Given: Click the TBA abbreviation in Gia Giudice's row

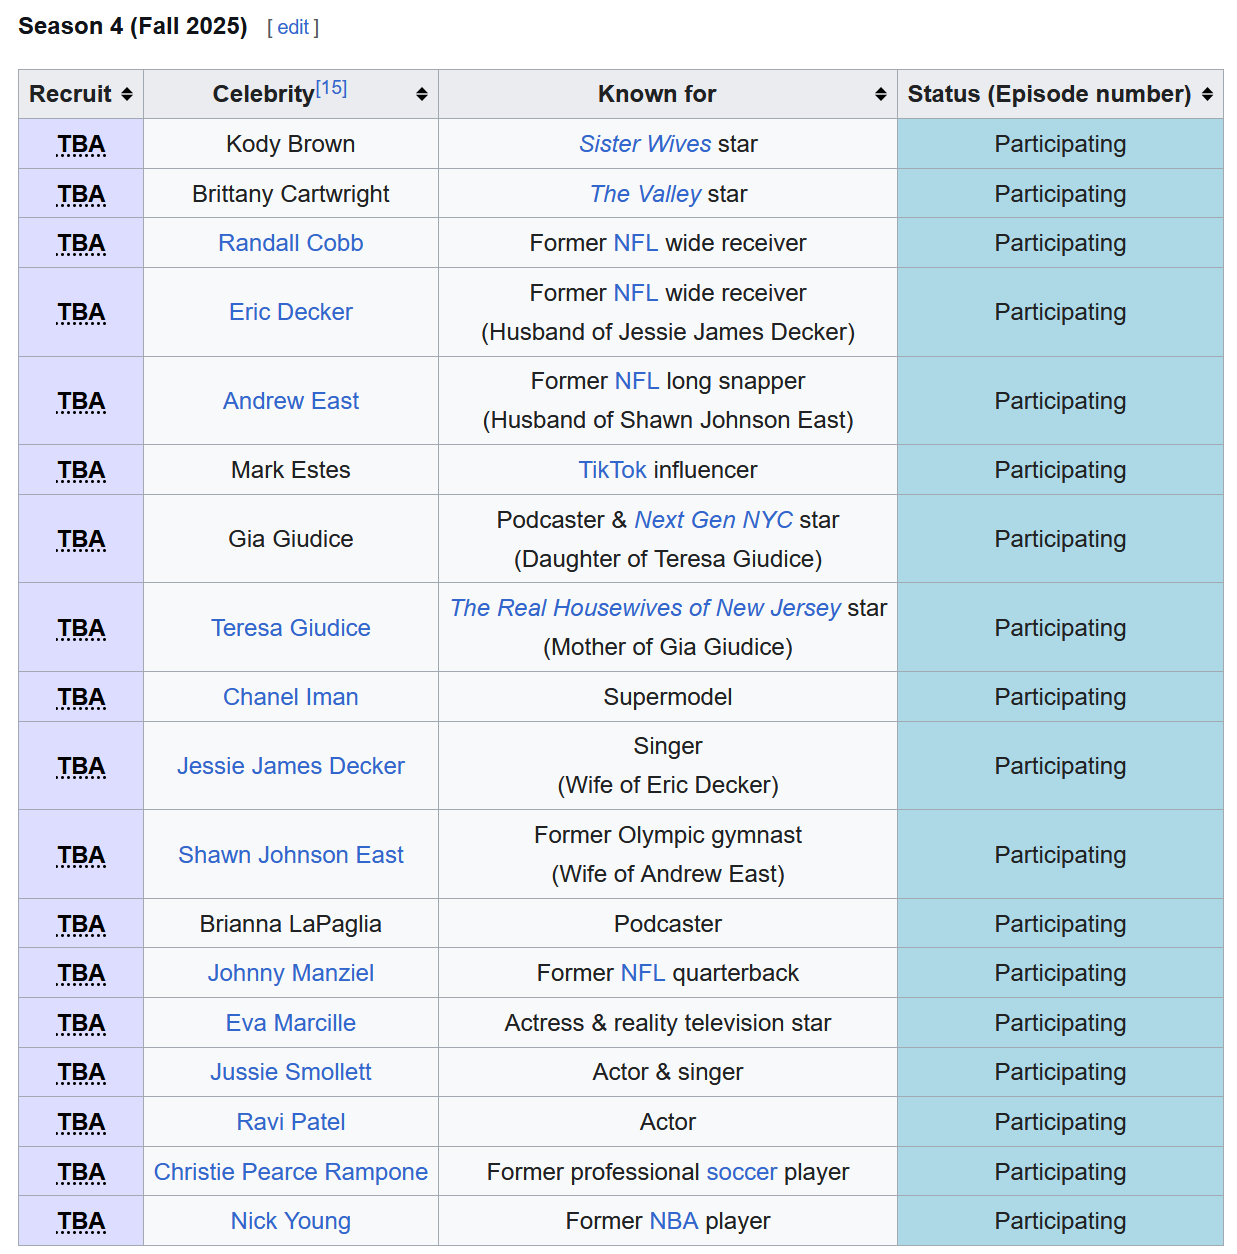Looking at the screenshot, I should point(81,539).
